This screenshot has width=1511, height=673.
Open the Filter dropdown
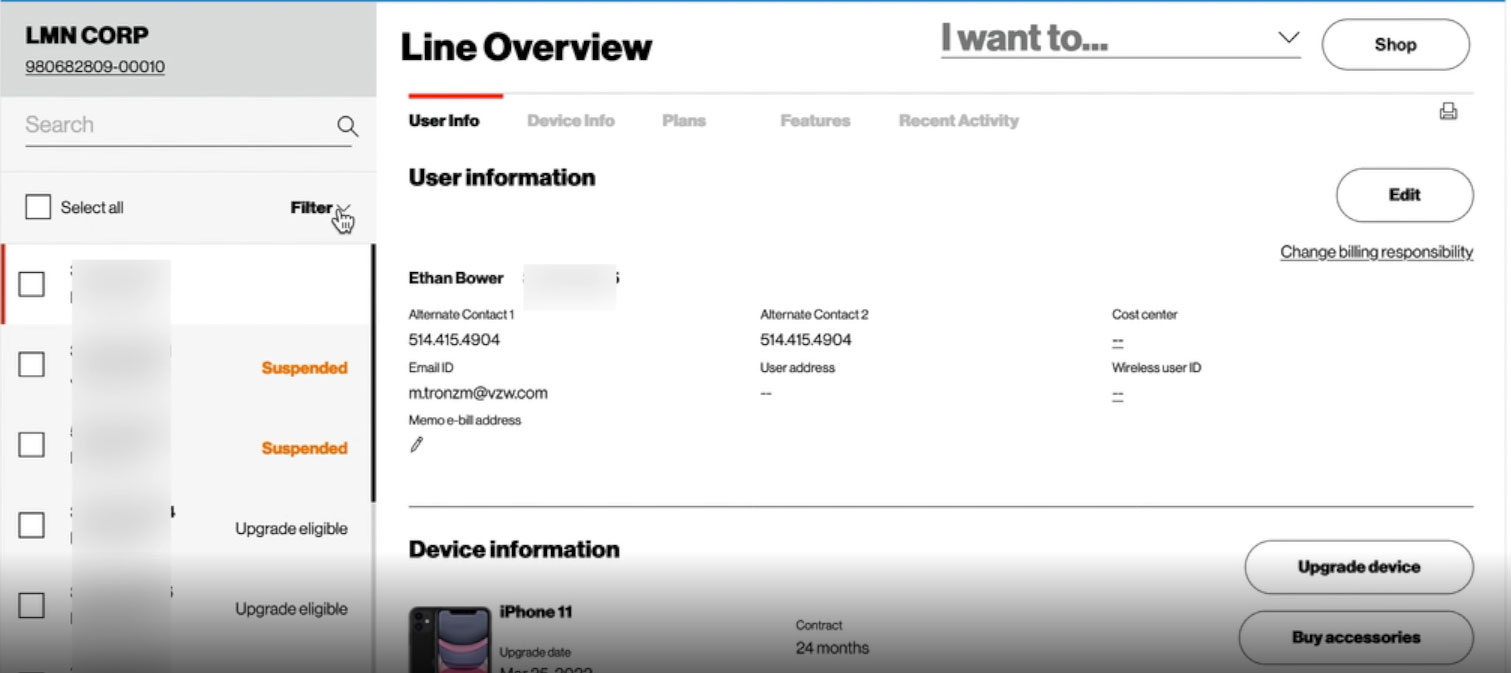pos(320,208)
